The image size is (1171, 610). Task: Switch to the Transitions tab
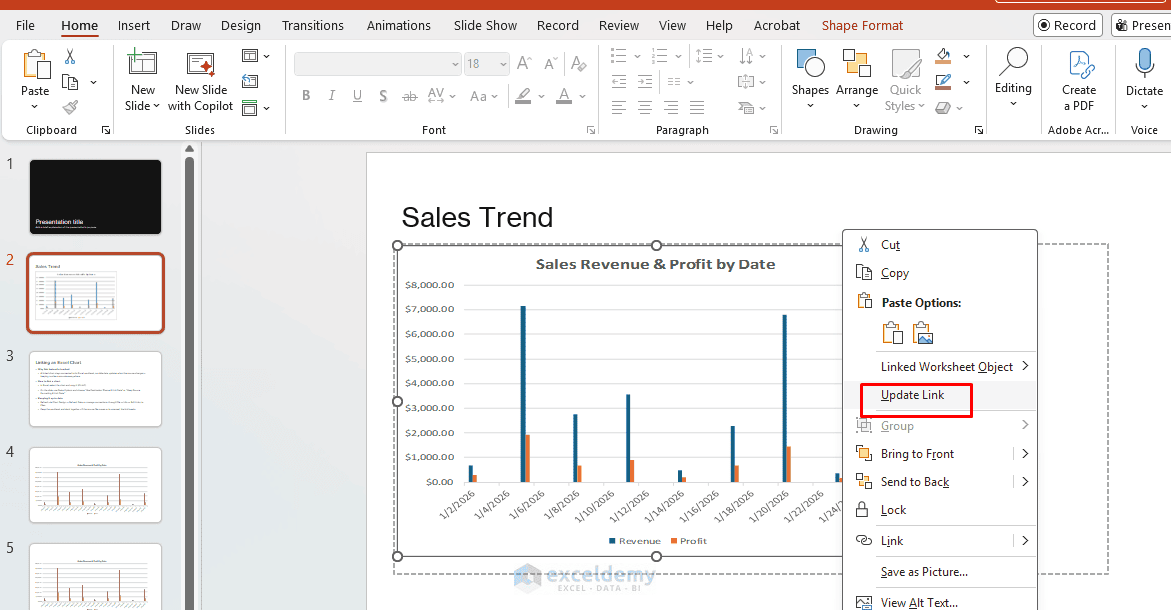point(313,25)
